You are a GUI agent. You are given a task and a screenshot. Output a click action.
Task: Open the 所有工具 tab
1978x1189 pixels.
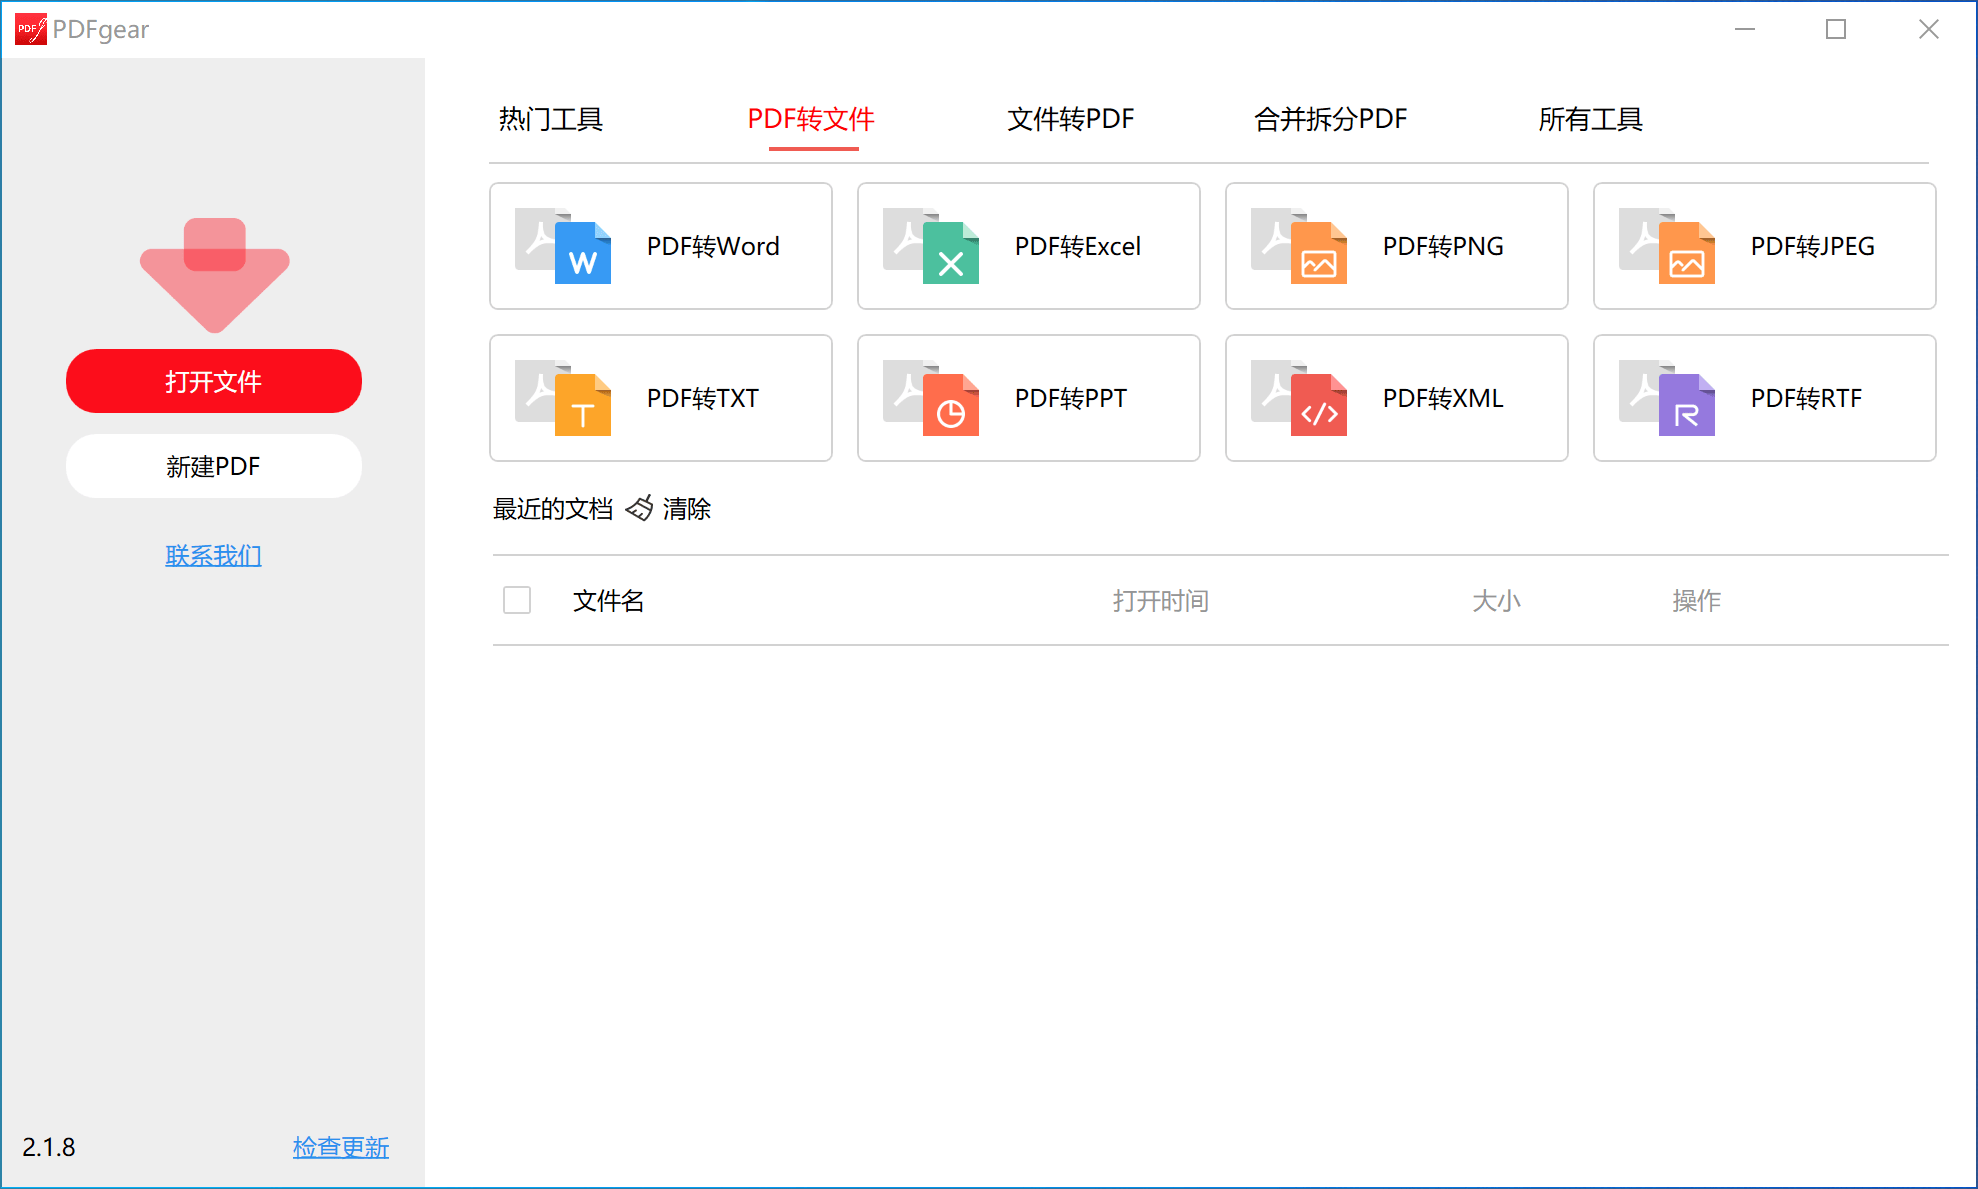click(x=1591, y=119)
